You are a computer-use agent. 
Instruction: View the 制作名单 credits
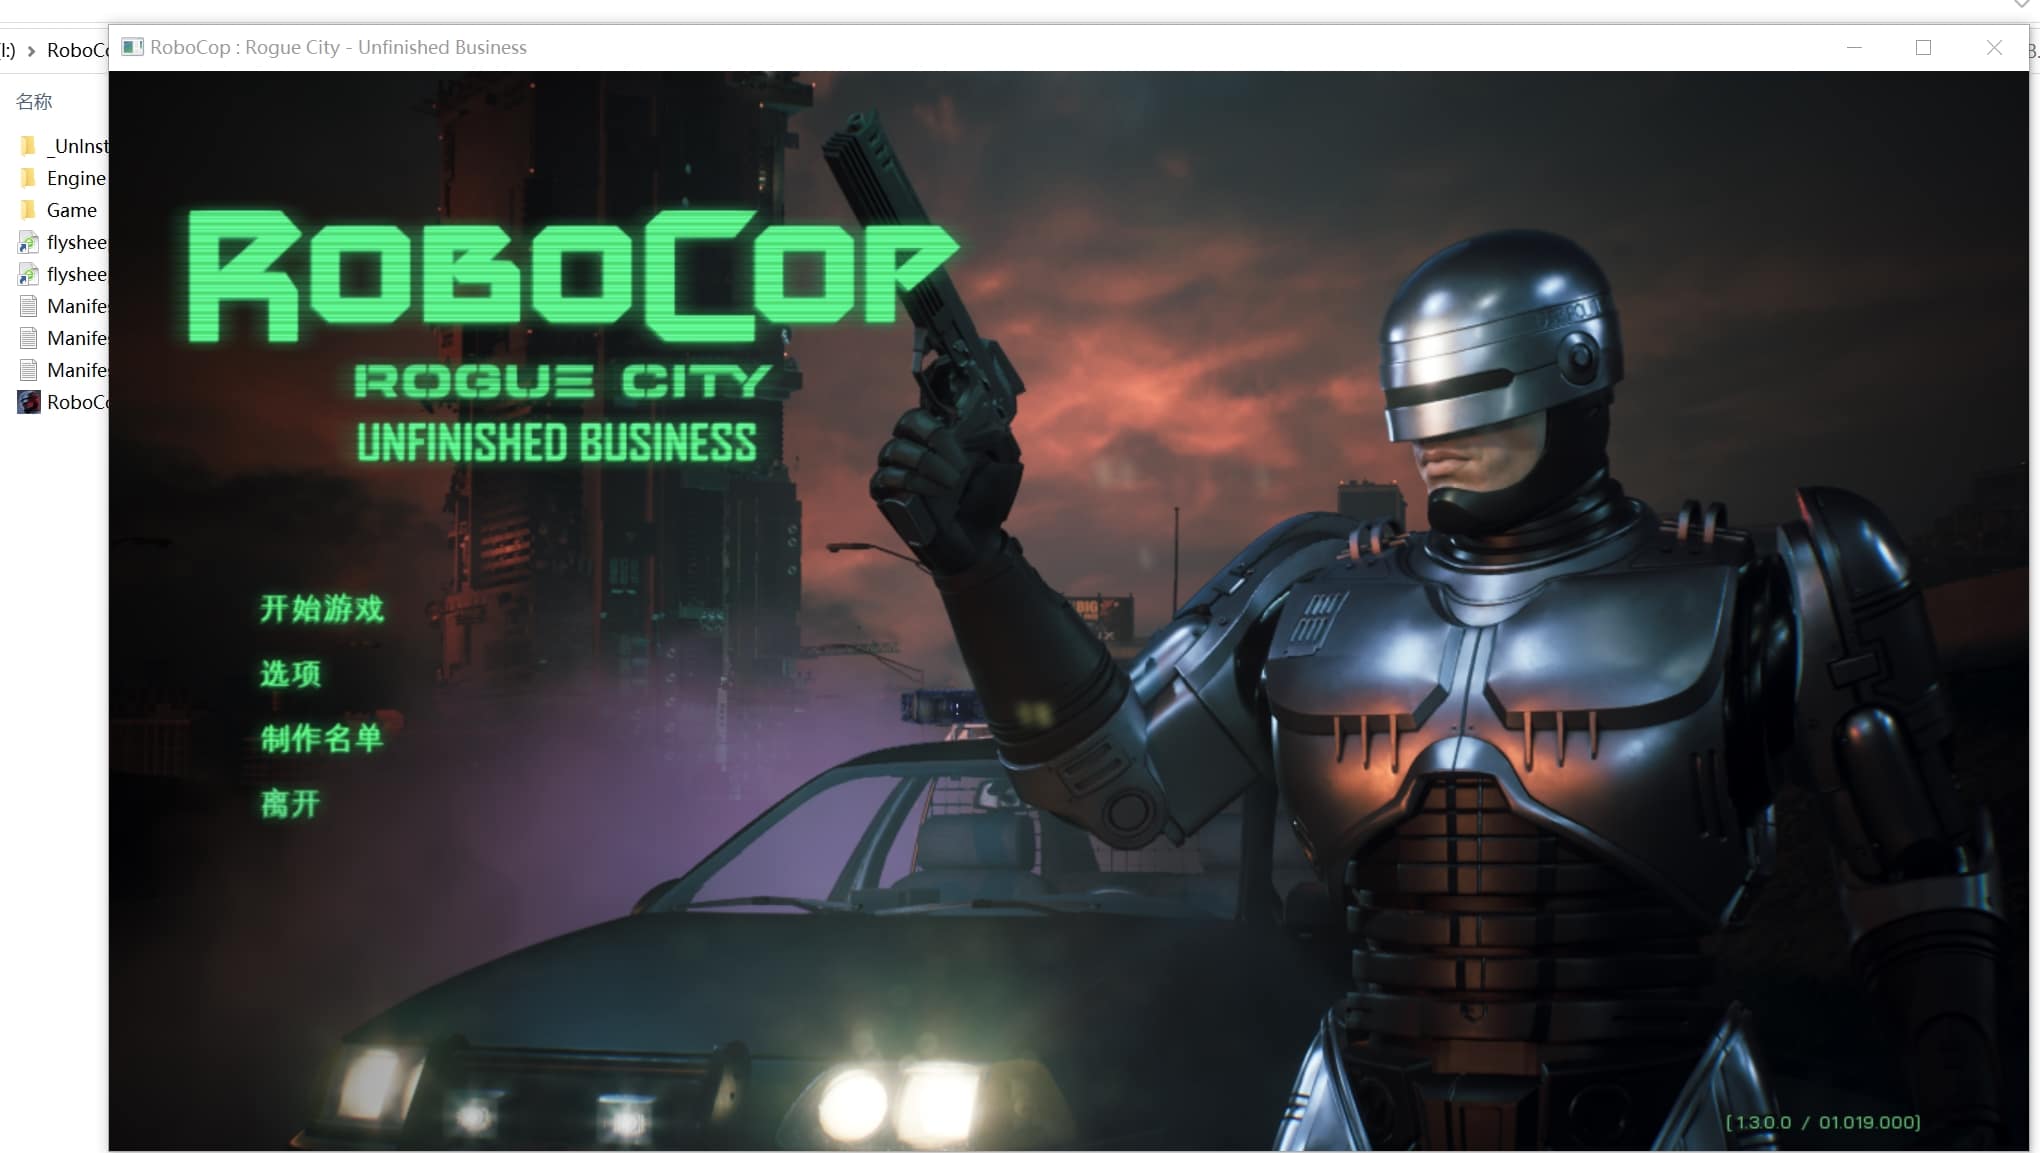(321, 738)
